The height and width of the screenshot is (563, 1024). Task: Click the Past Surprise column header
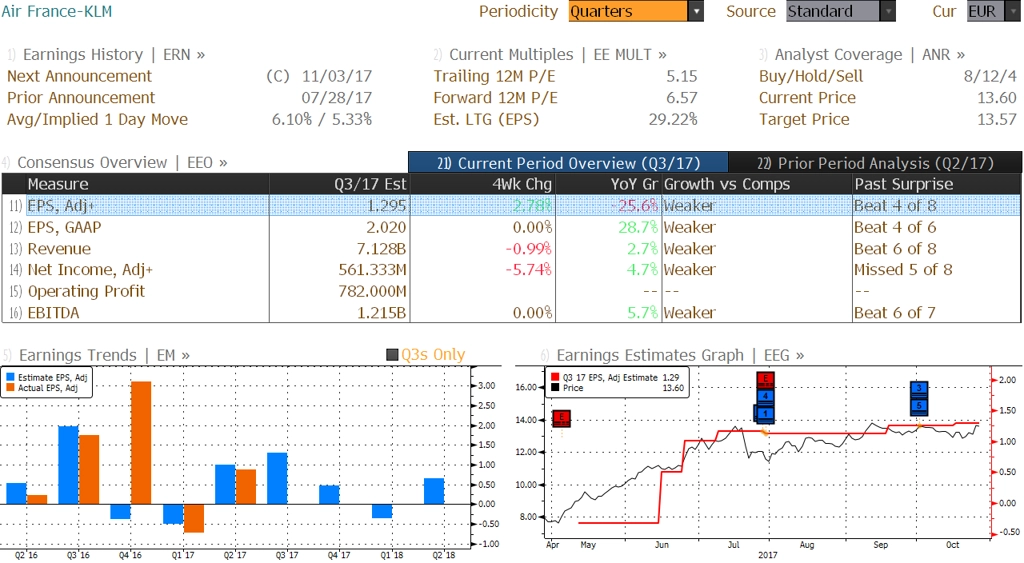(936, 184)
